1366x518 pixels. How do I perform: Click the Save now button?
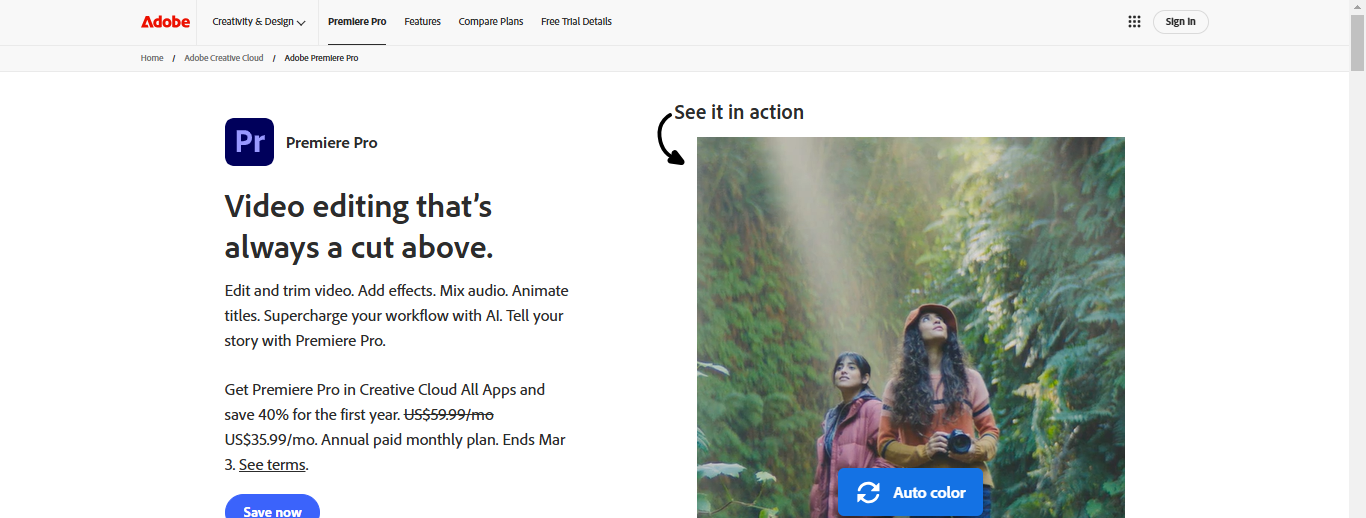point(272,507)
